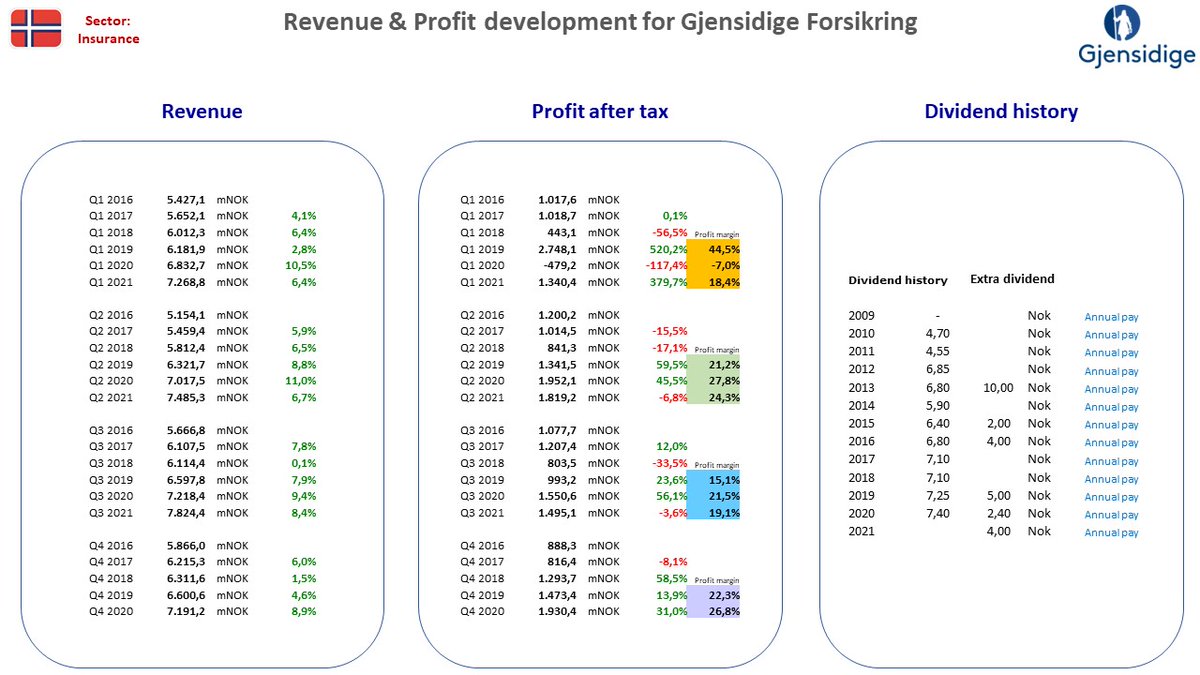This screenshot has width=1200, height=675.
Task: Select revenue value 5.866,0
Action: click(186, 546)
